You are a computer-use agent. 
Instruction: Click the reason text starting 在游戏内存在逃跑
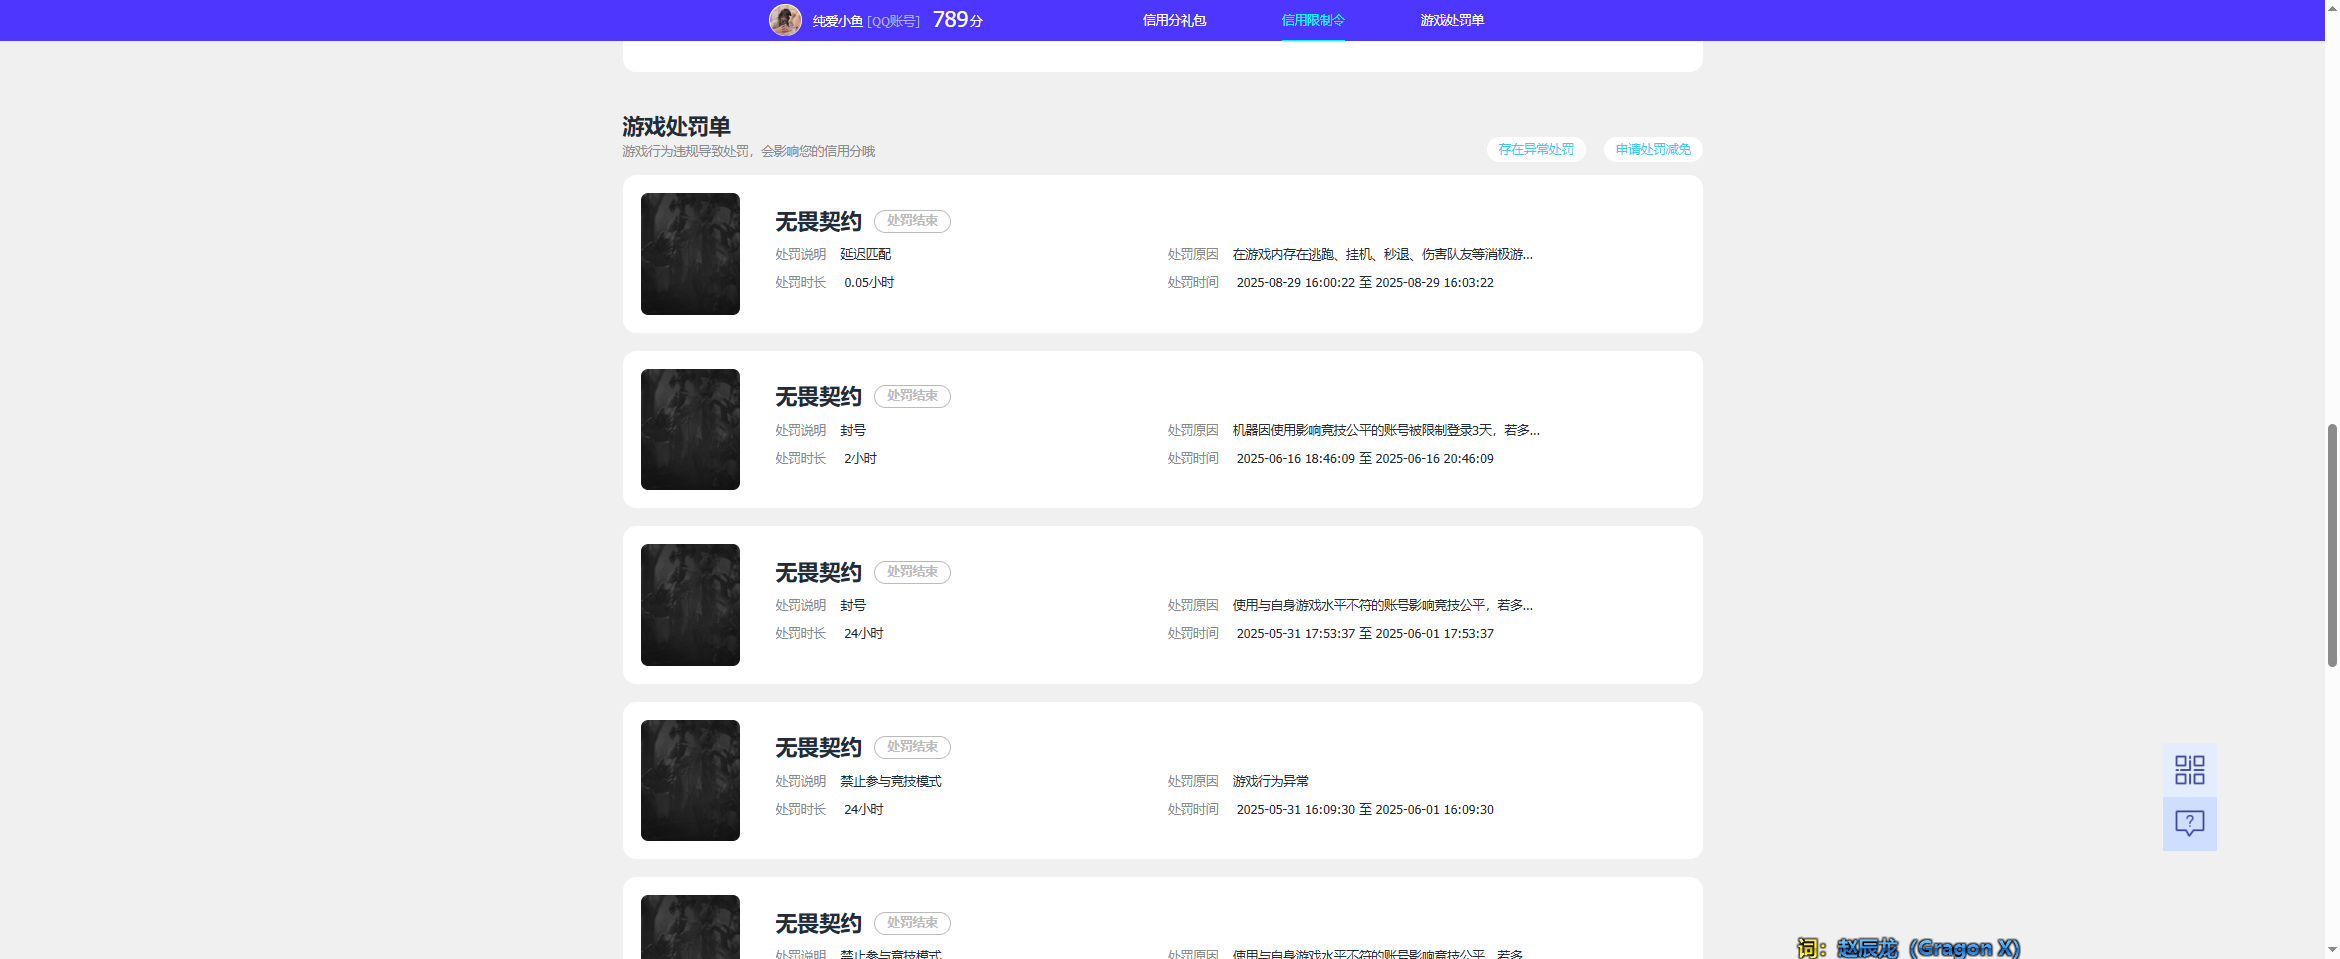pos(1382,254)
